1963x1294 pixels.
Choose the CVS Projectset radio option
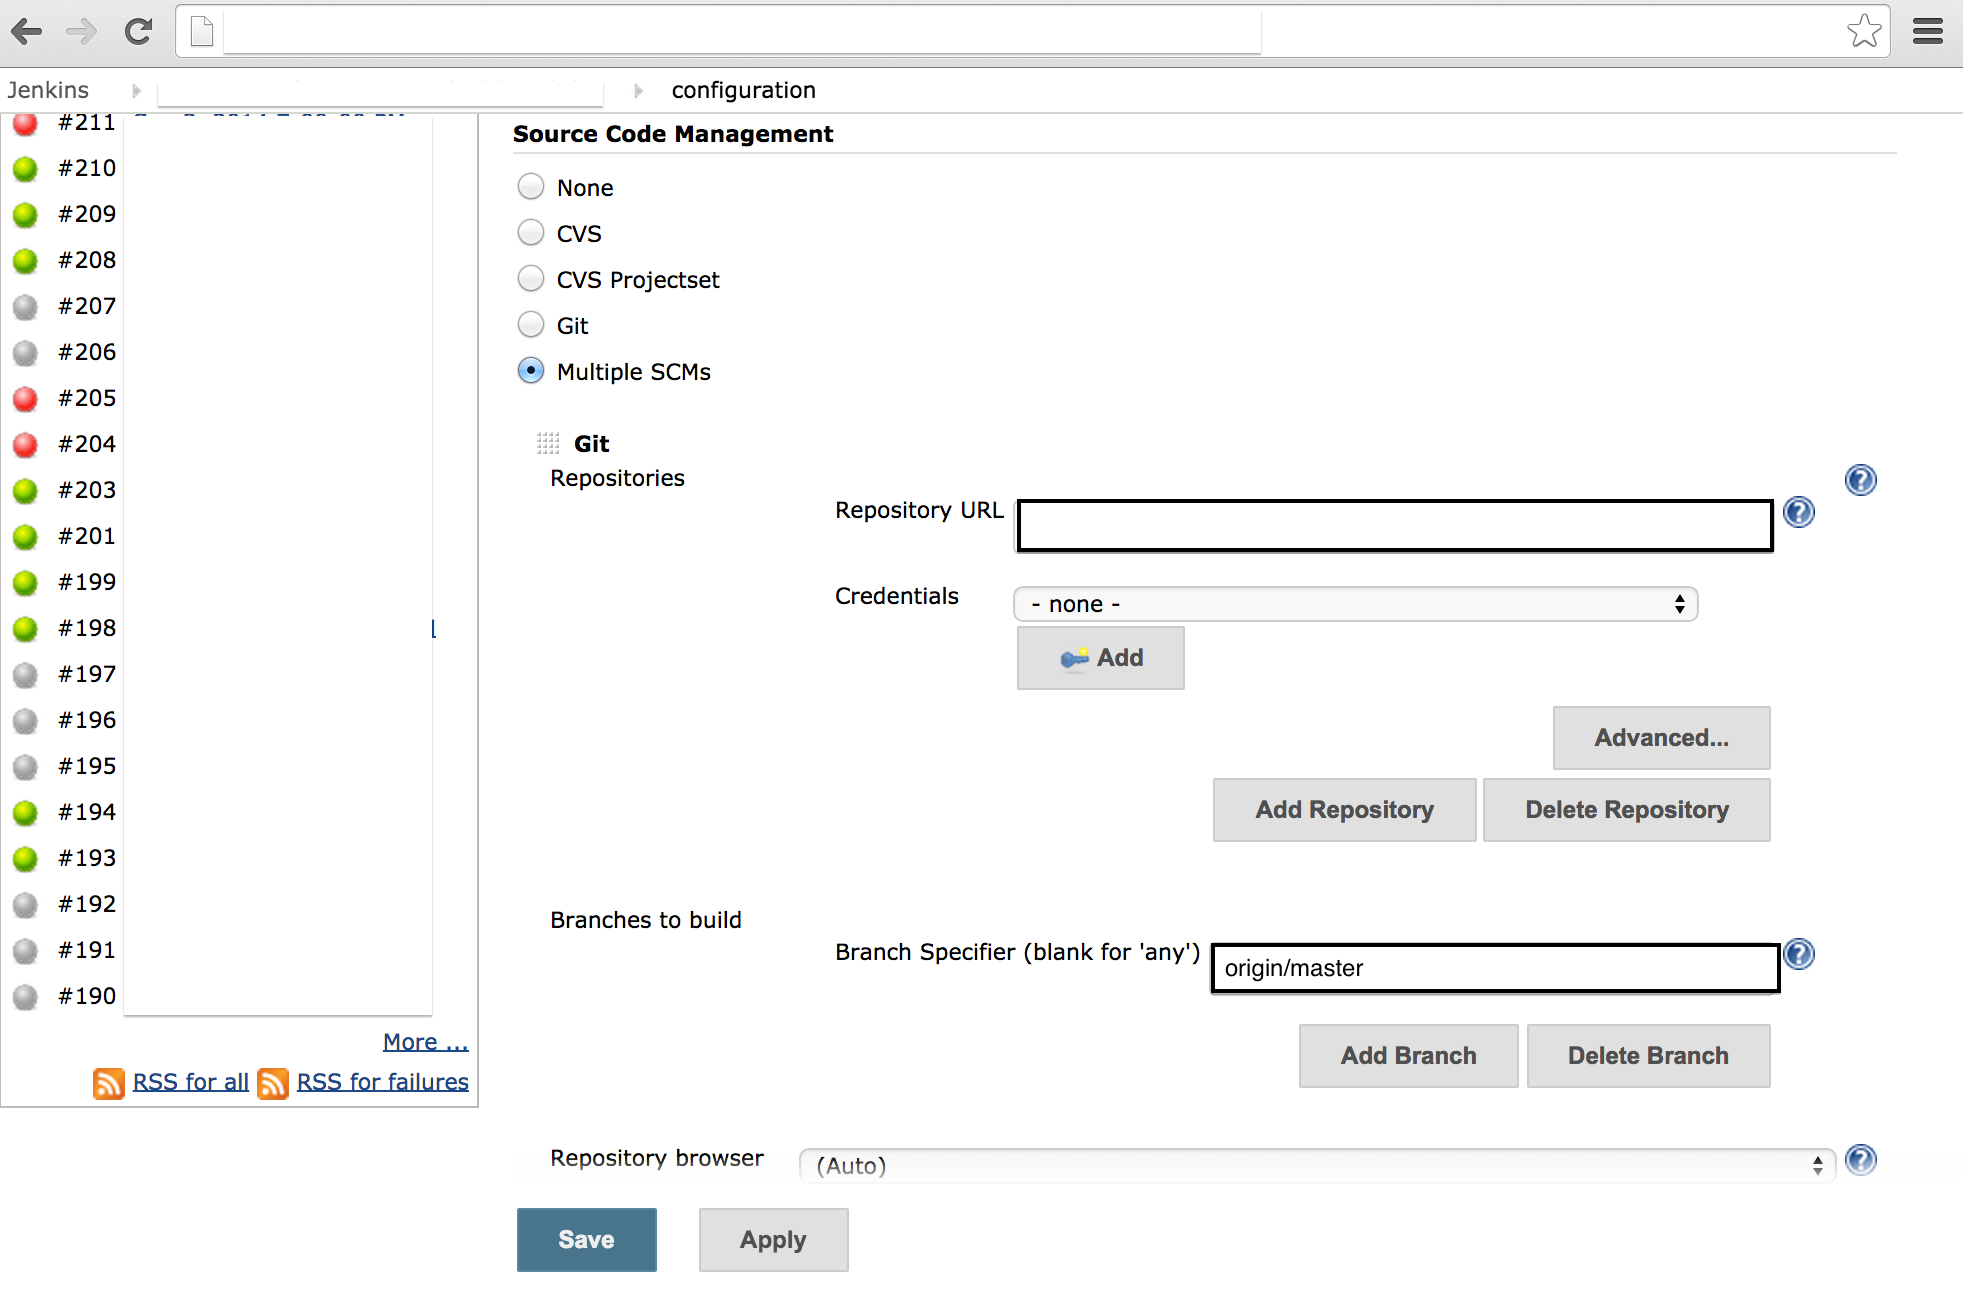click(531, 279)
